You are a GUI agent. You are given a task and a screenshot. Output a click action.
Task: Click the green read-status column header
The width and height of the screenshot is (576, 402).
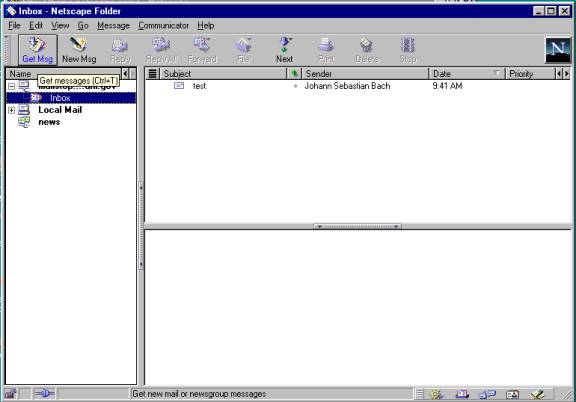point(294,74)
